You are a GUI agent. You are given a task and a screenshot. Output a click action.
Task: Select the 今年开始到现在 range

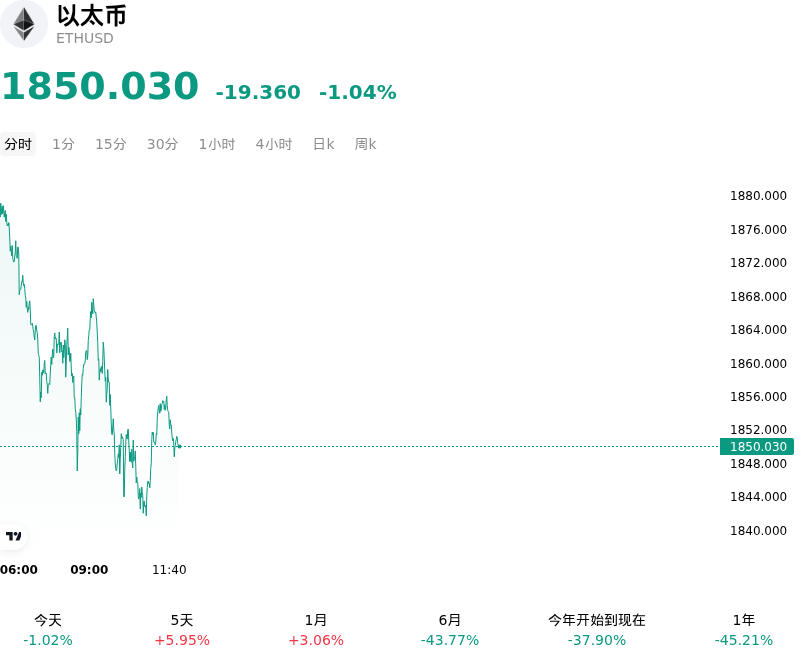tap(597, 630)
